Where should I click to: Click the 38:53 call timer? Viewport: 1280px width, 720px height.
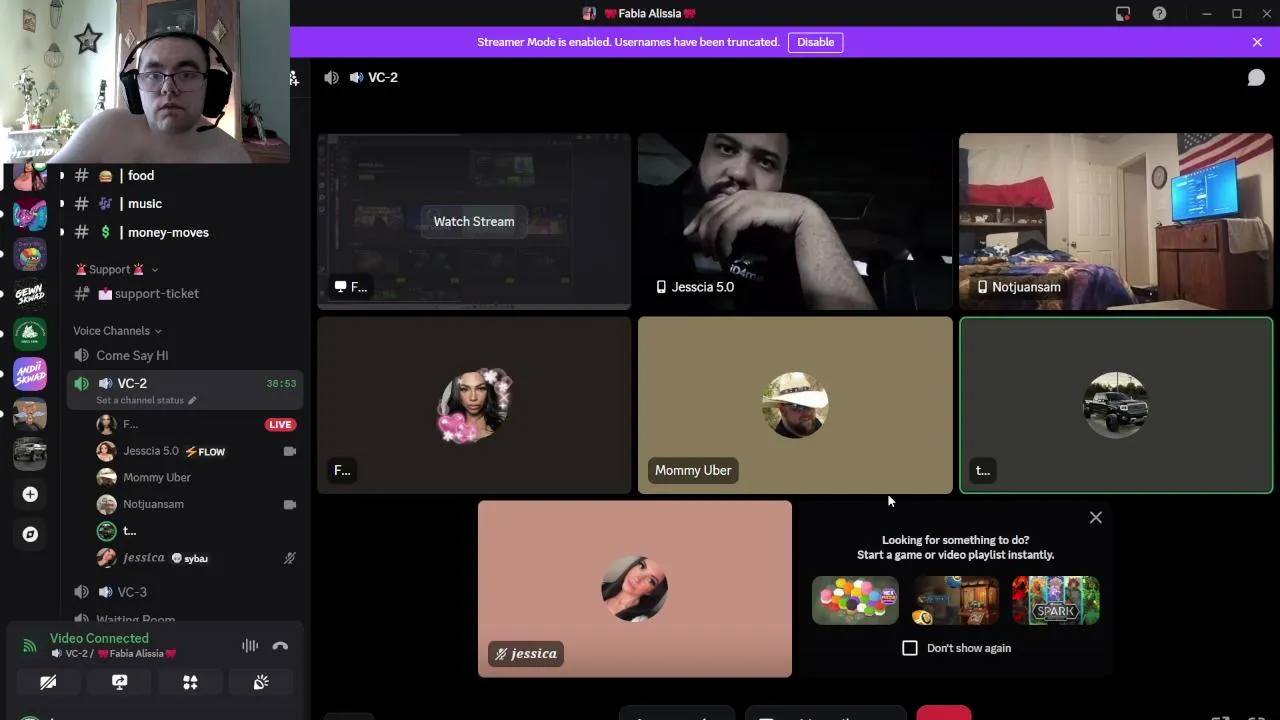click(281, 383)
